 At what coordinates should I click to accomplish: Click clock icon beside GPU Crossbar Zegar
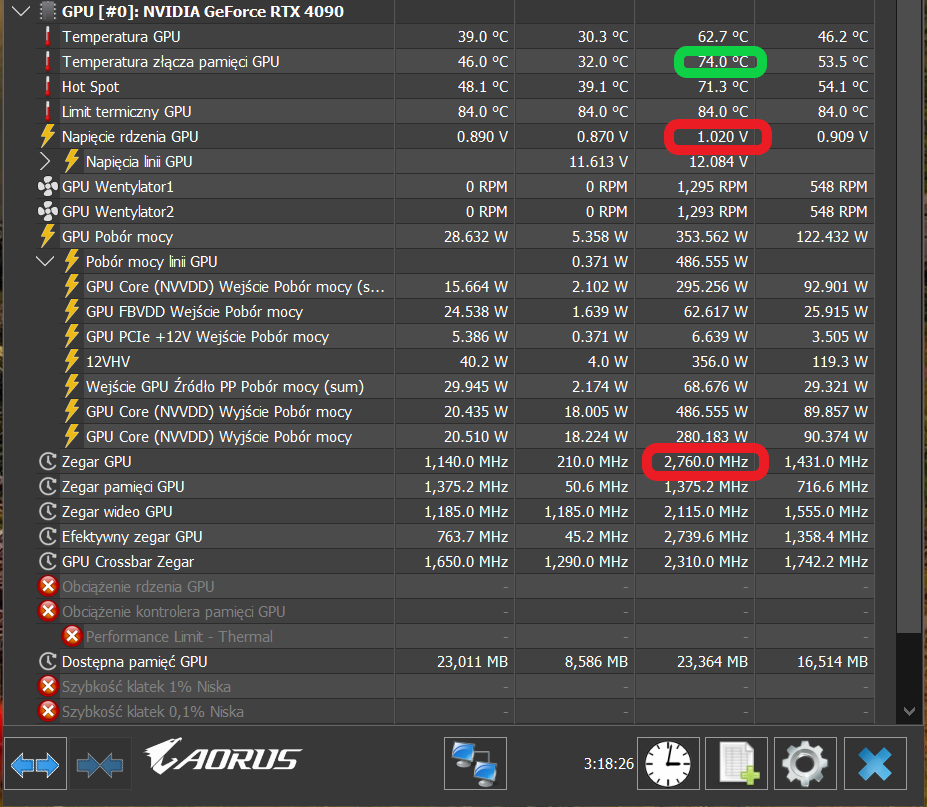point(48,561)
